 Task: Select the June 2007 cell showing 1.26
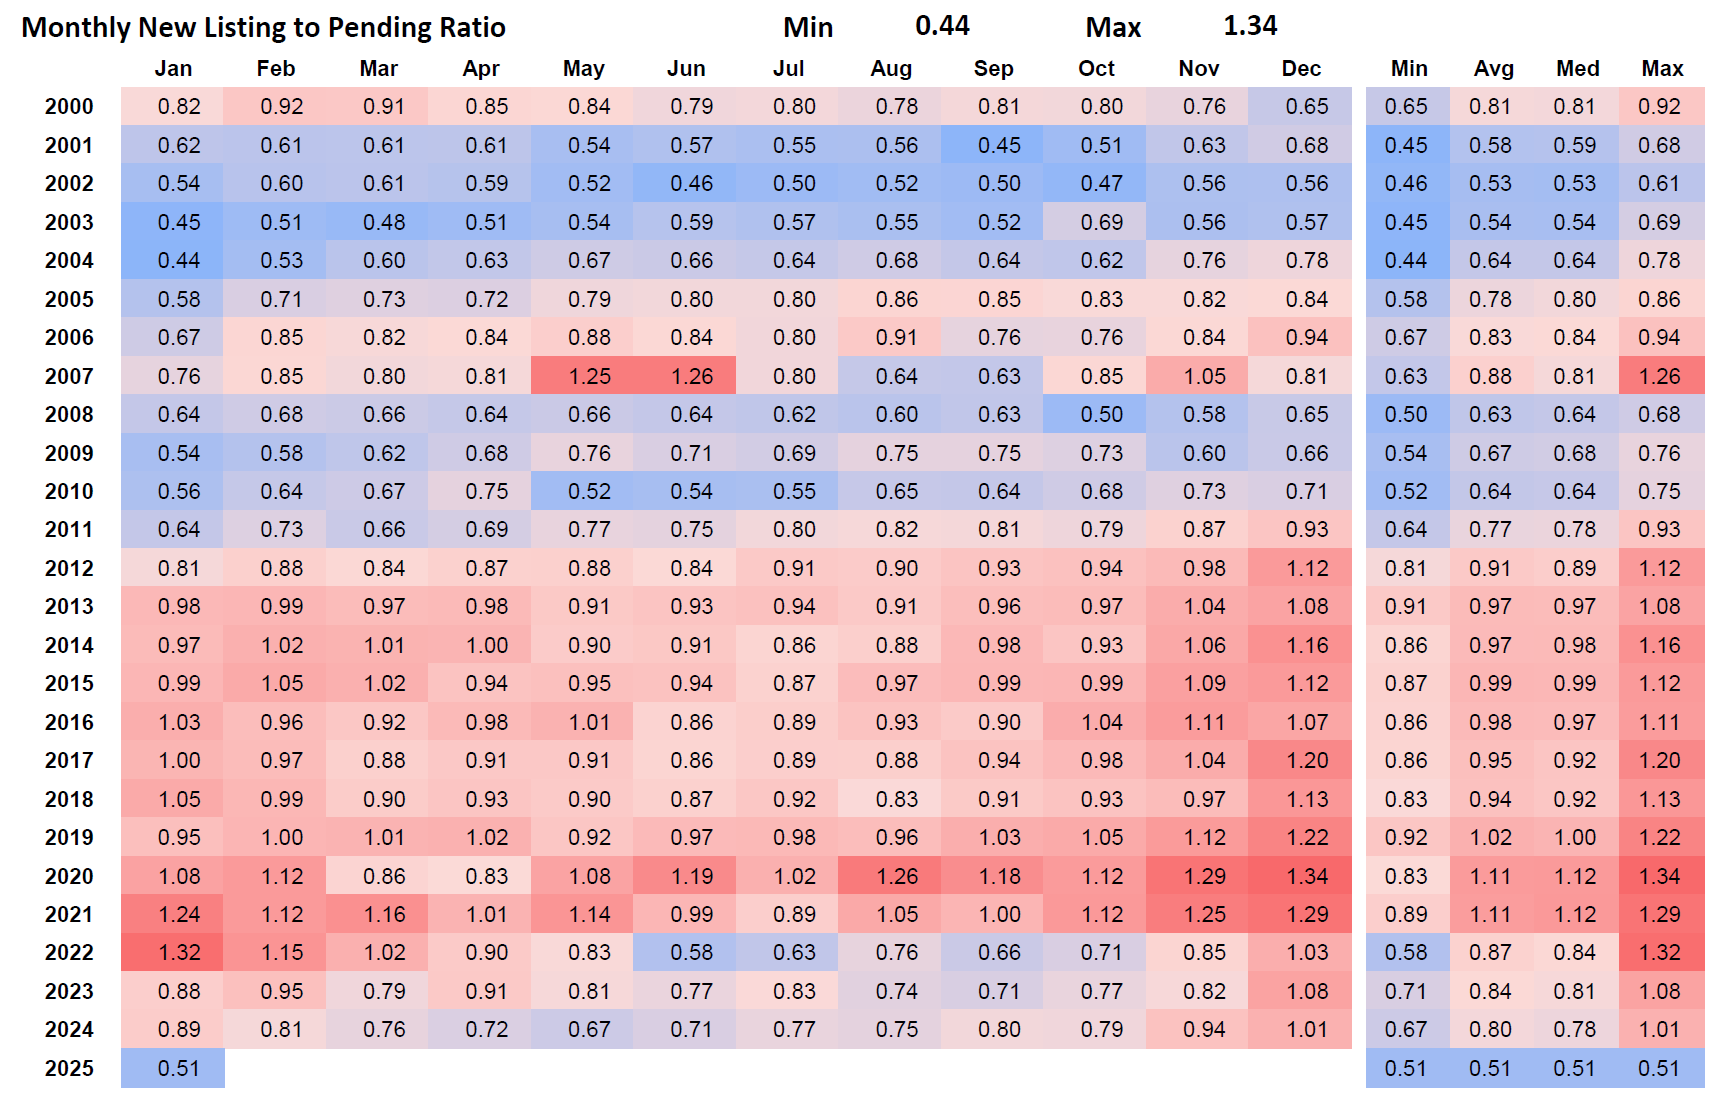(691, 376)
